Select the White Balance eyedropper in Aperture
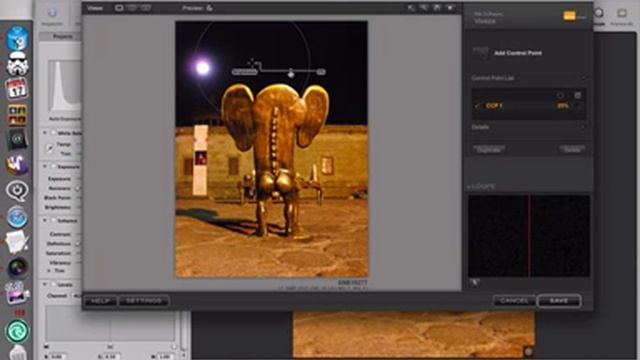Screen dimensions: 640x360 click(50, 149)
